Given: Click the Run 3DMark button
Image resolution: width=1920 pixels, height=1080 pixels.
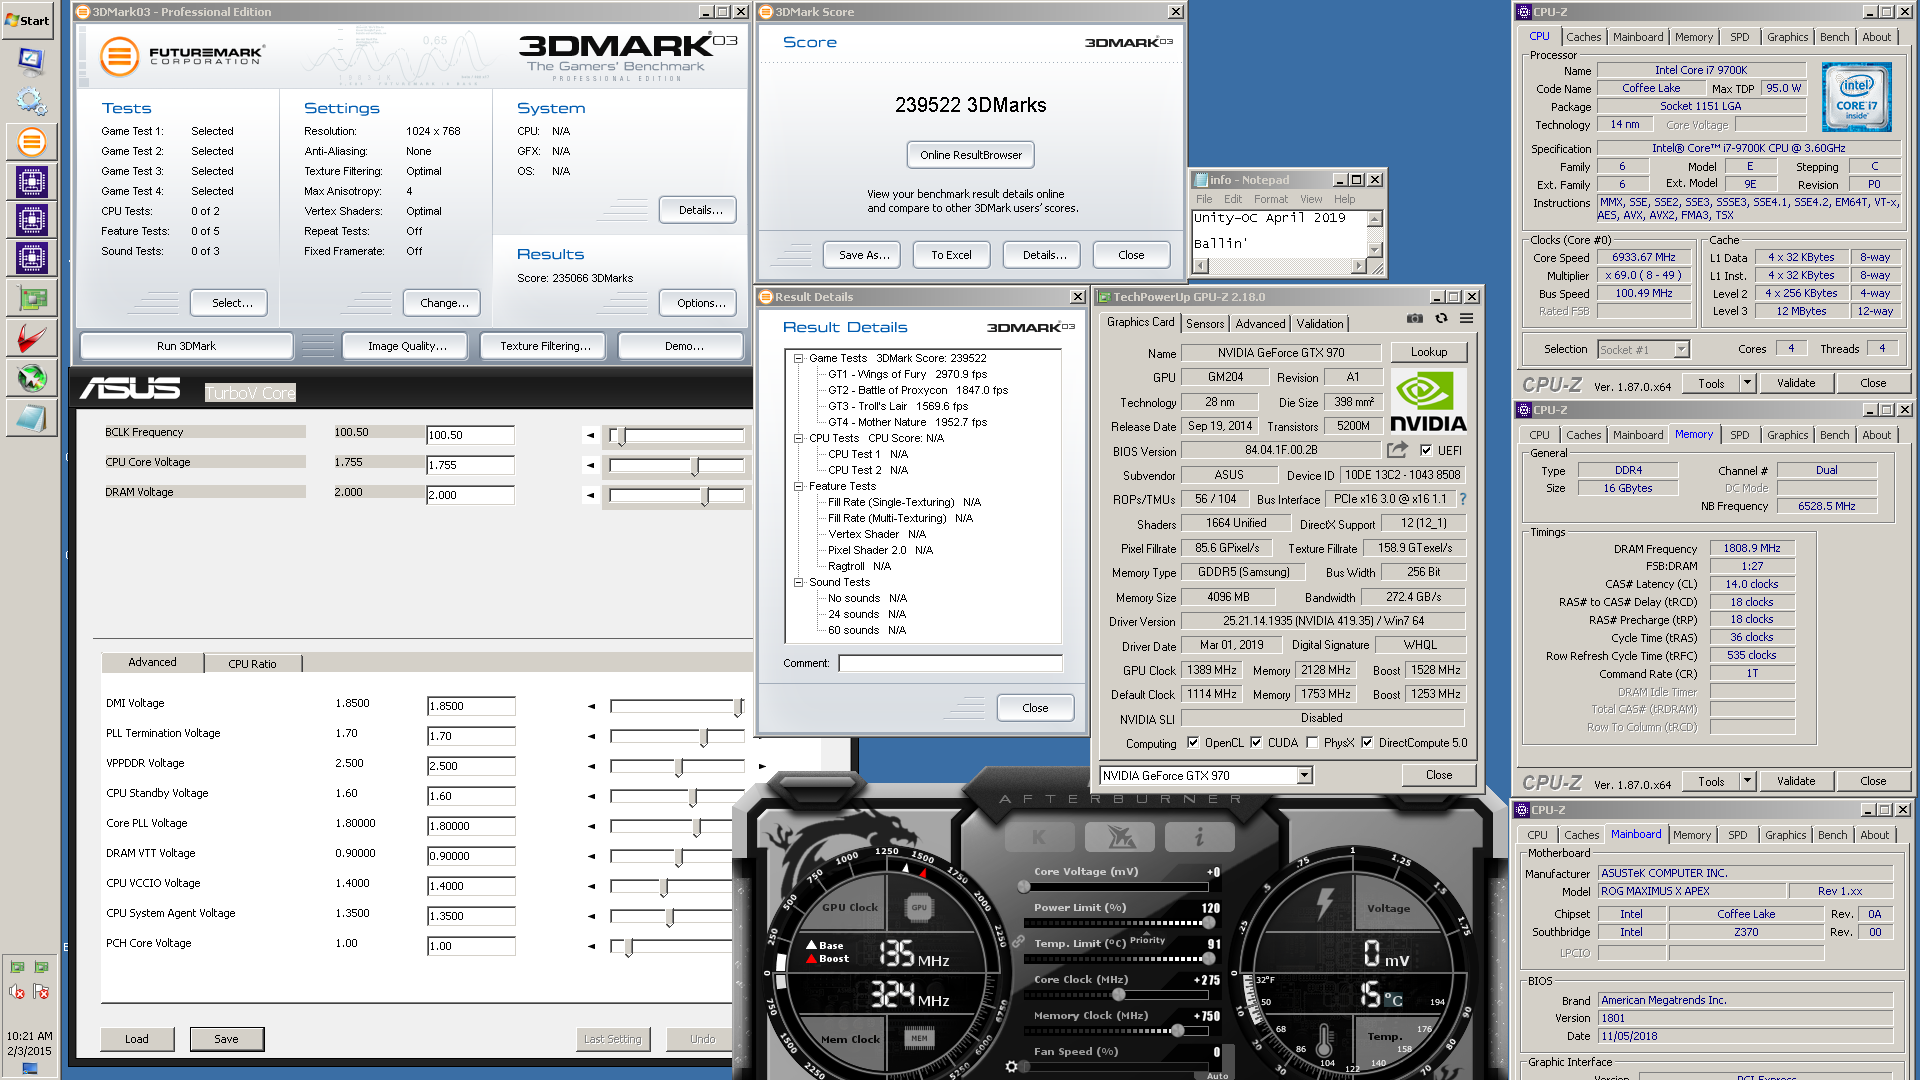Looking at the screenshot, I should click(186, 346).
